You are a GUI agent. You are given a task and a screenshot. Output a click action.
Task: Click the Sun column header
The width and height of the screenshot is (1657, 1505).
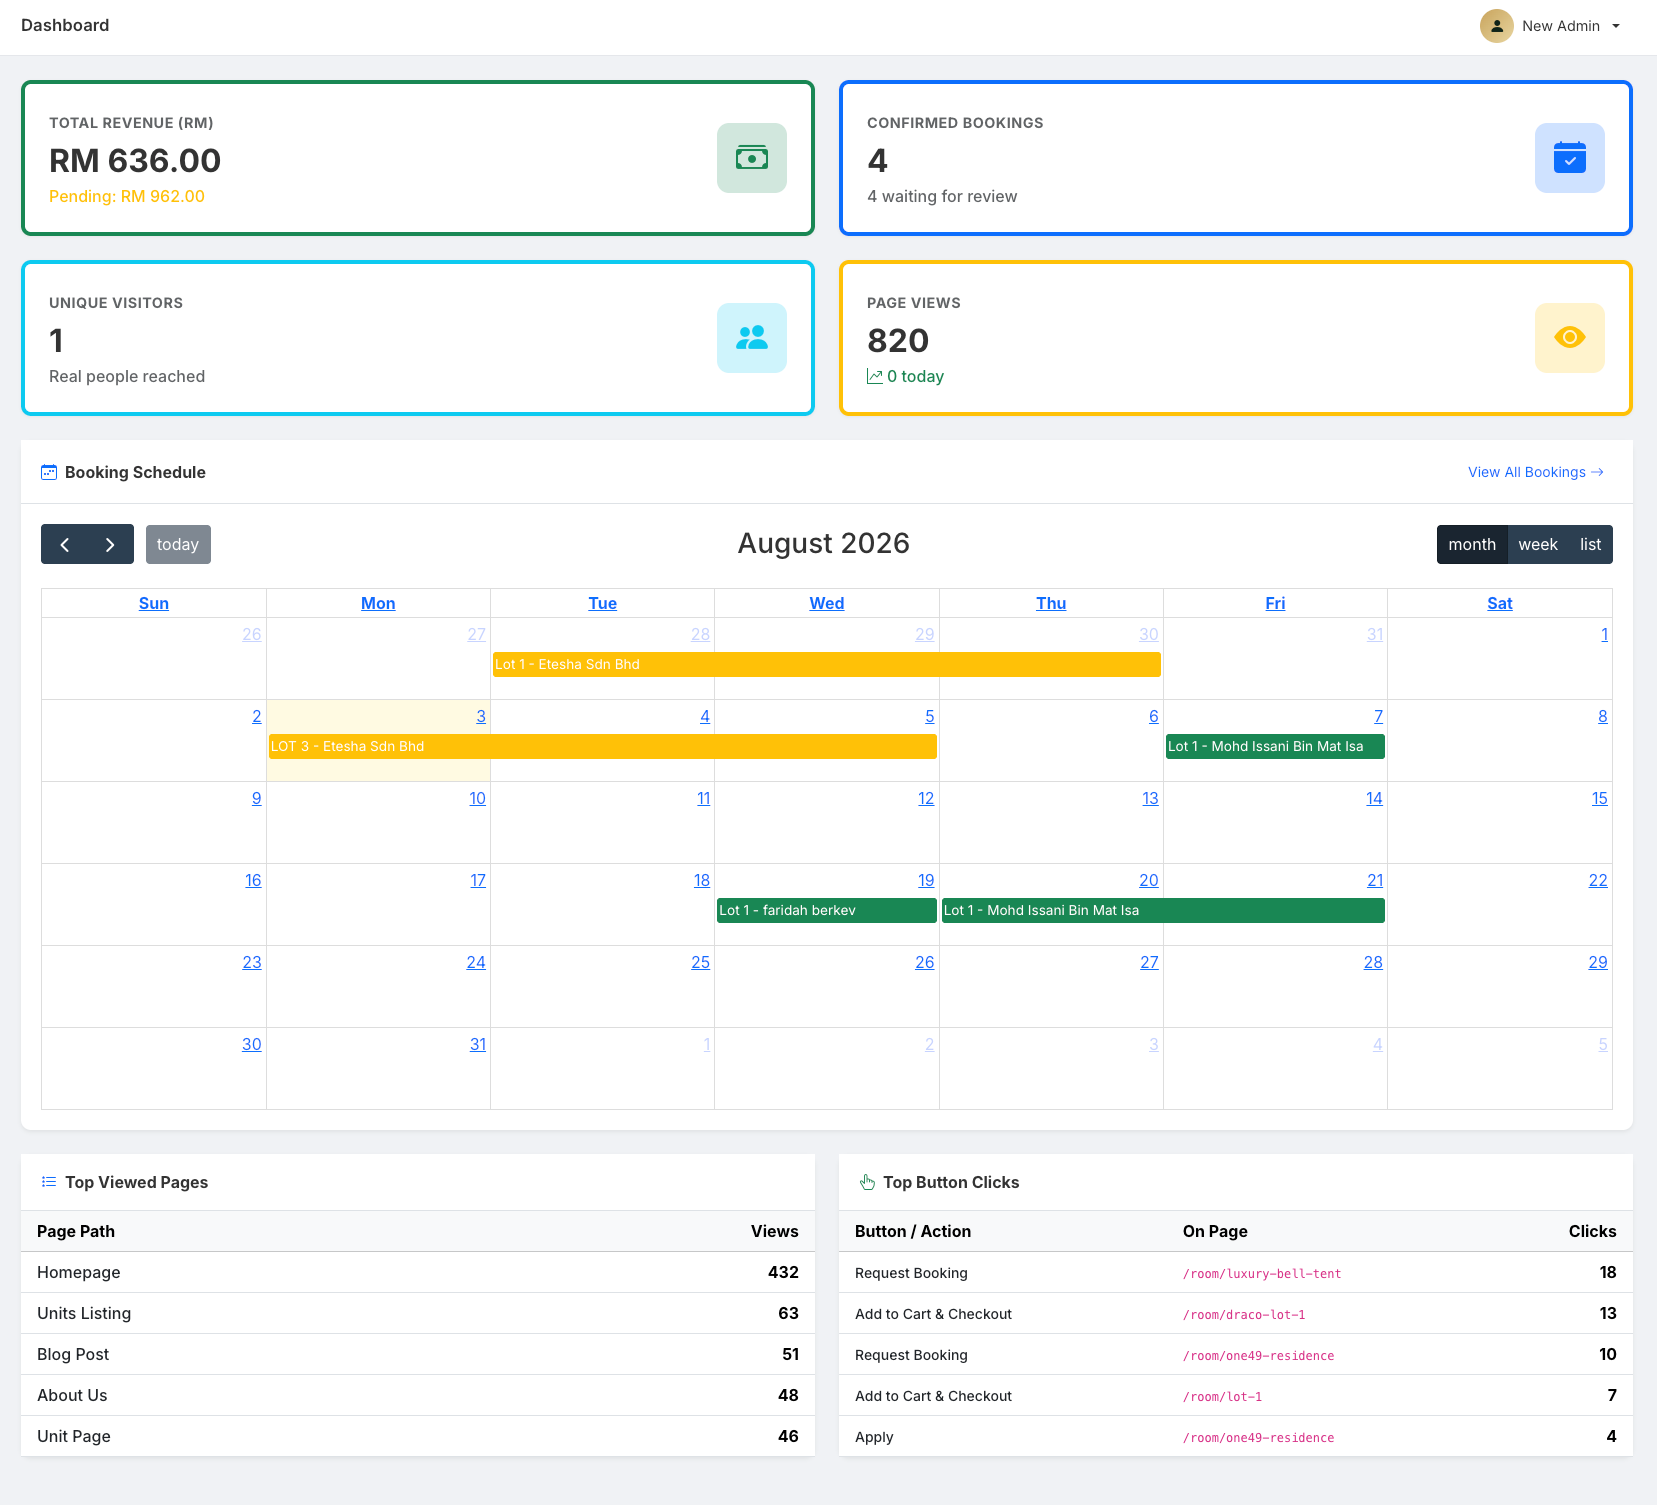click(154, 603)
